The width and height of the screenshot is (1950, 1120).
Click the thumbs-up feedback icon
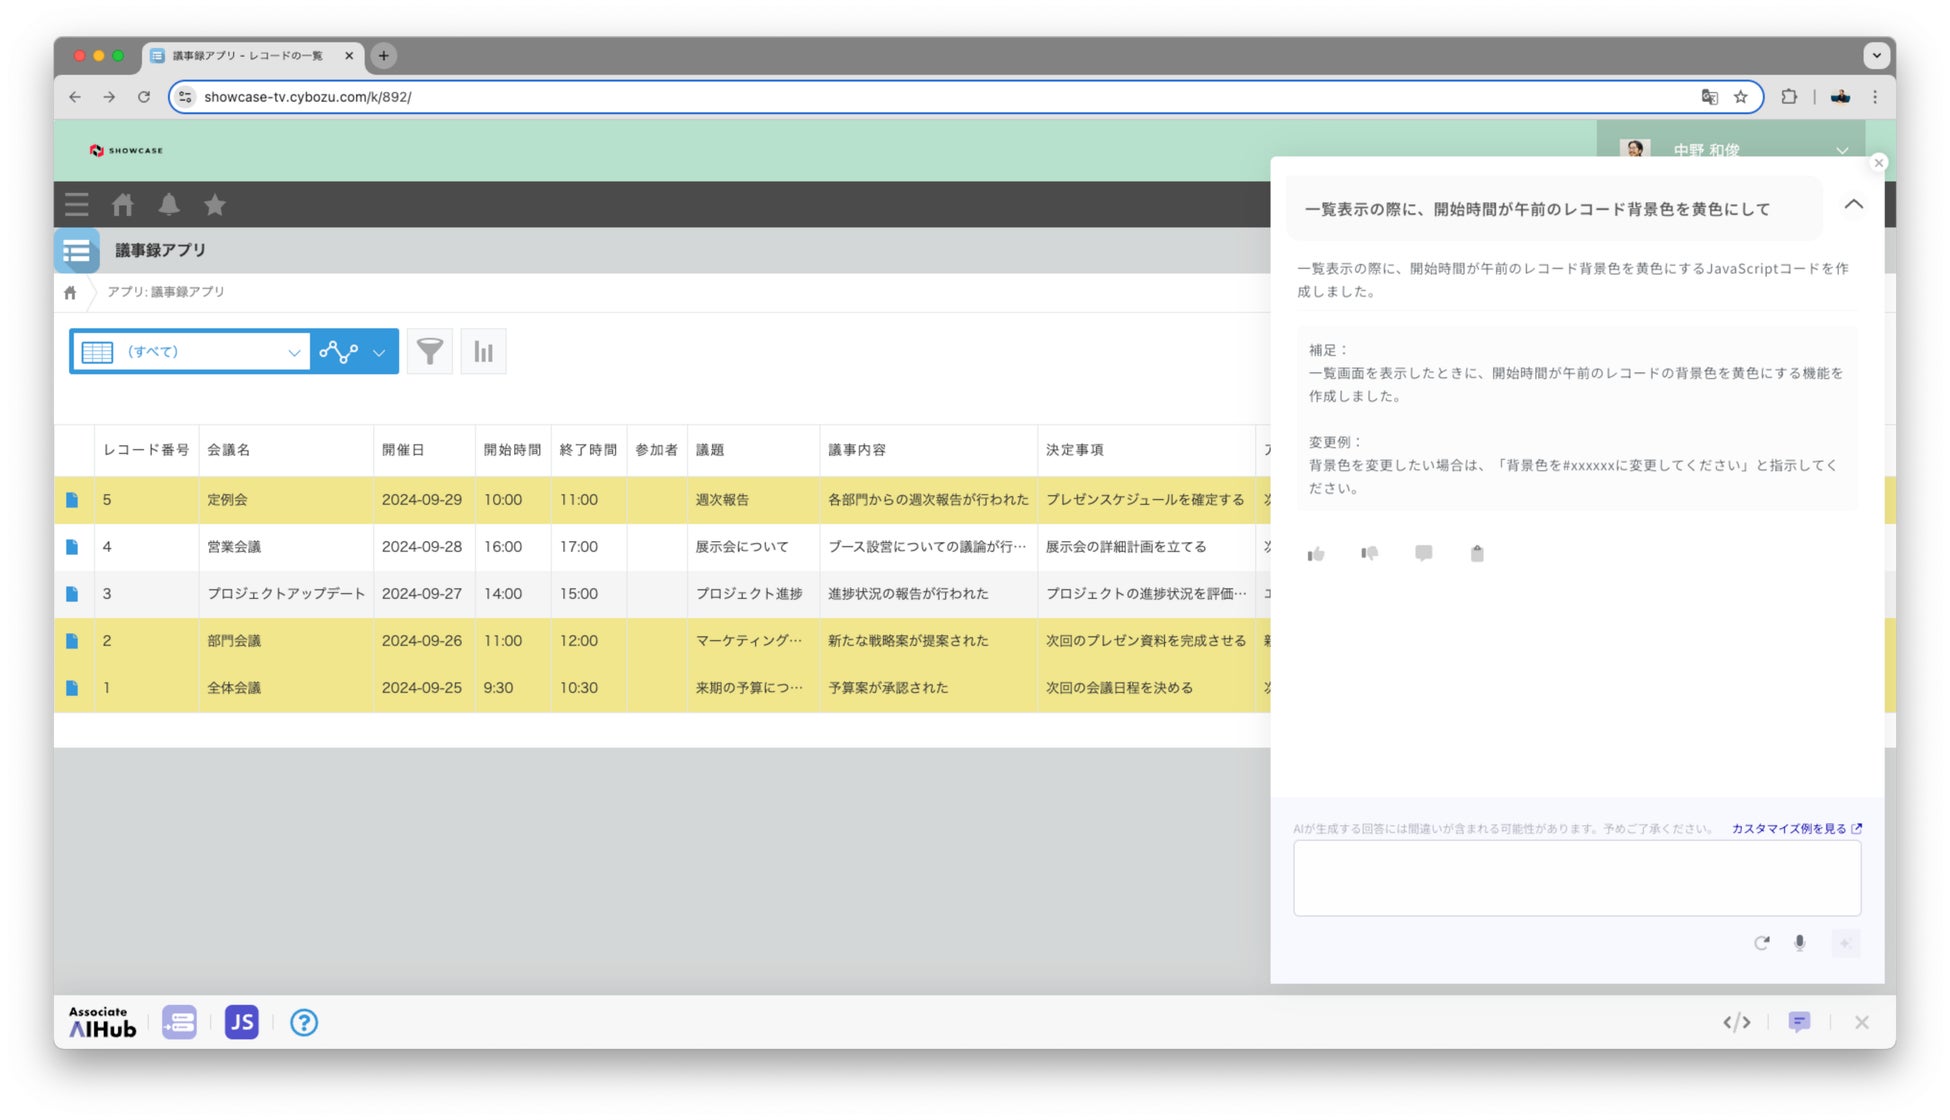tap(1316, 554)
